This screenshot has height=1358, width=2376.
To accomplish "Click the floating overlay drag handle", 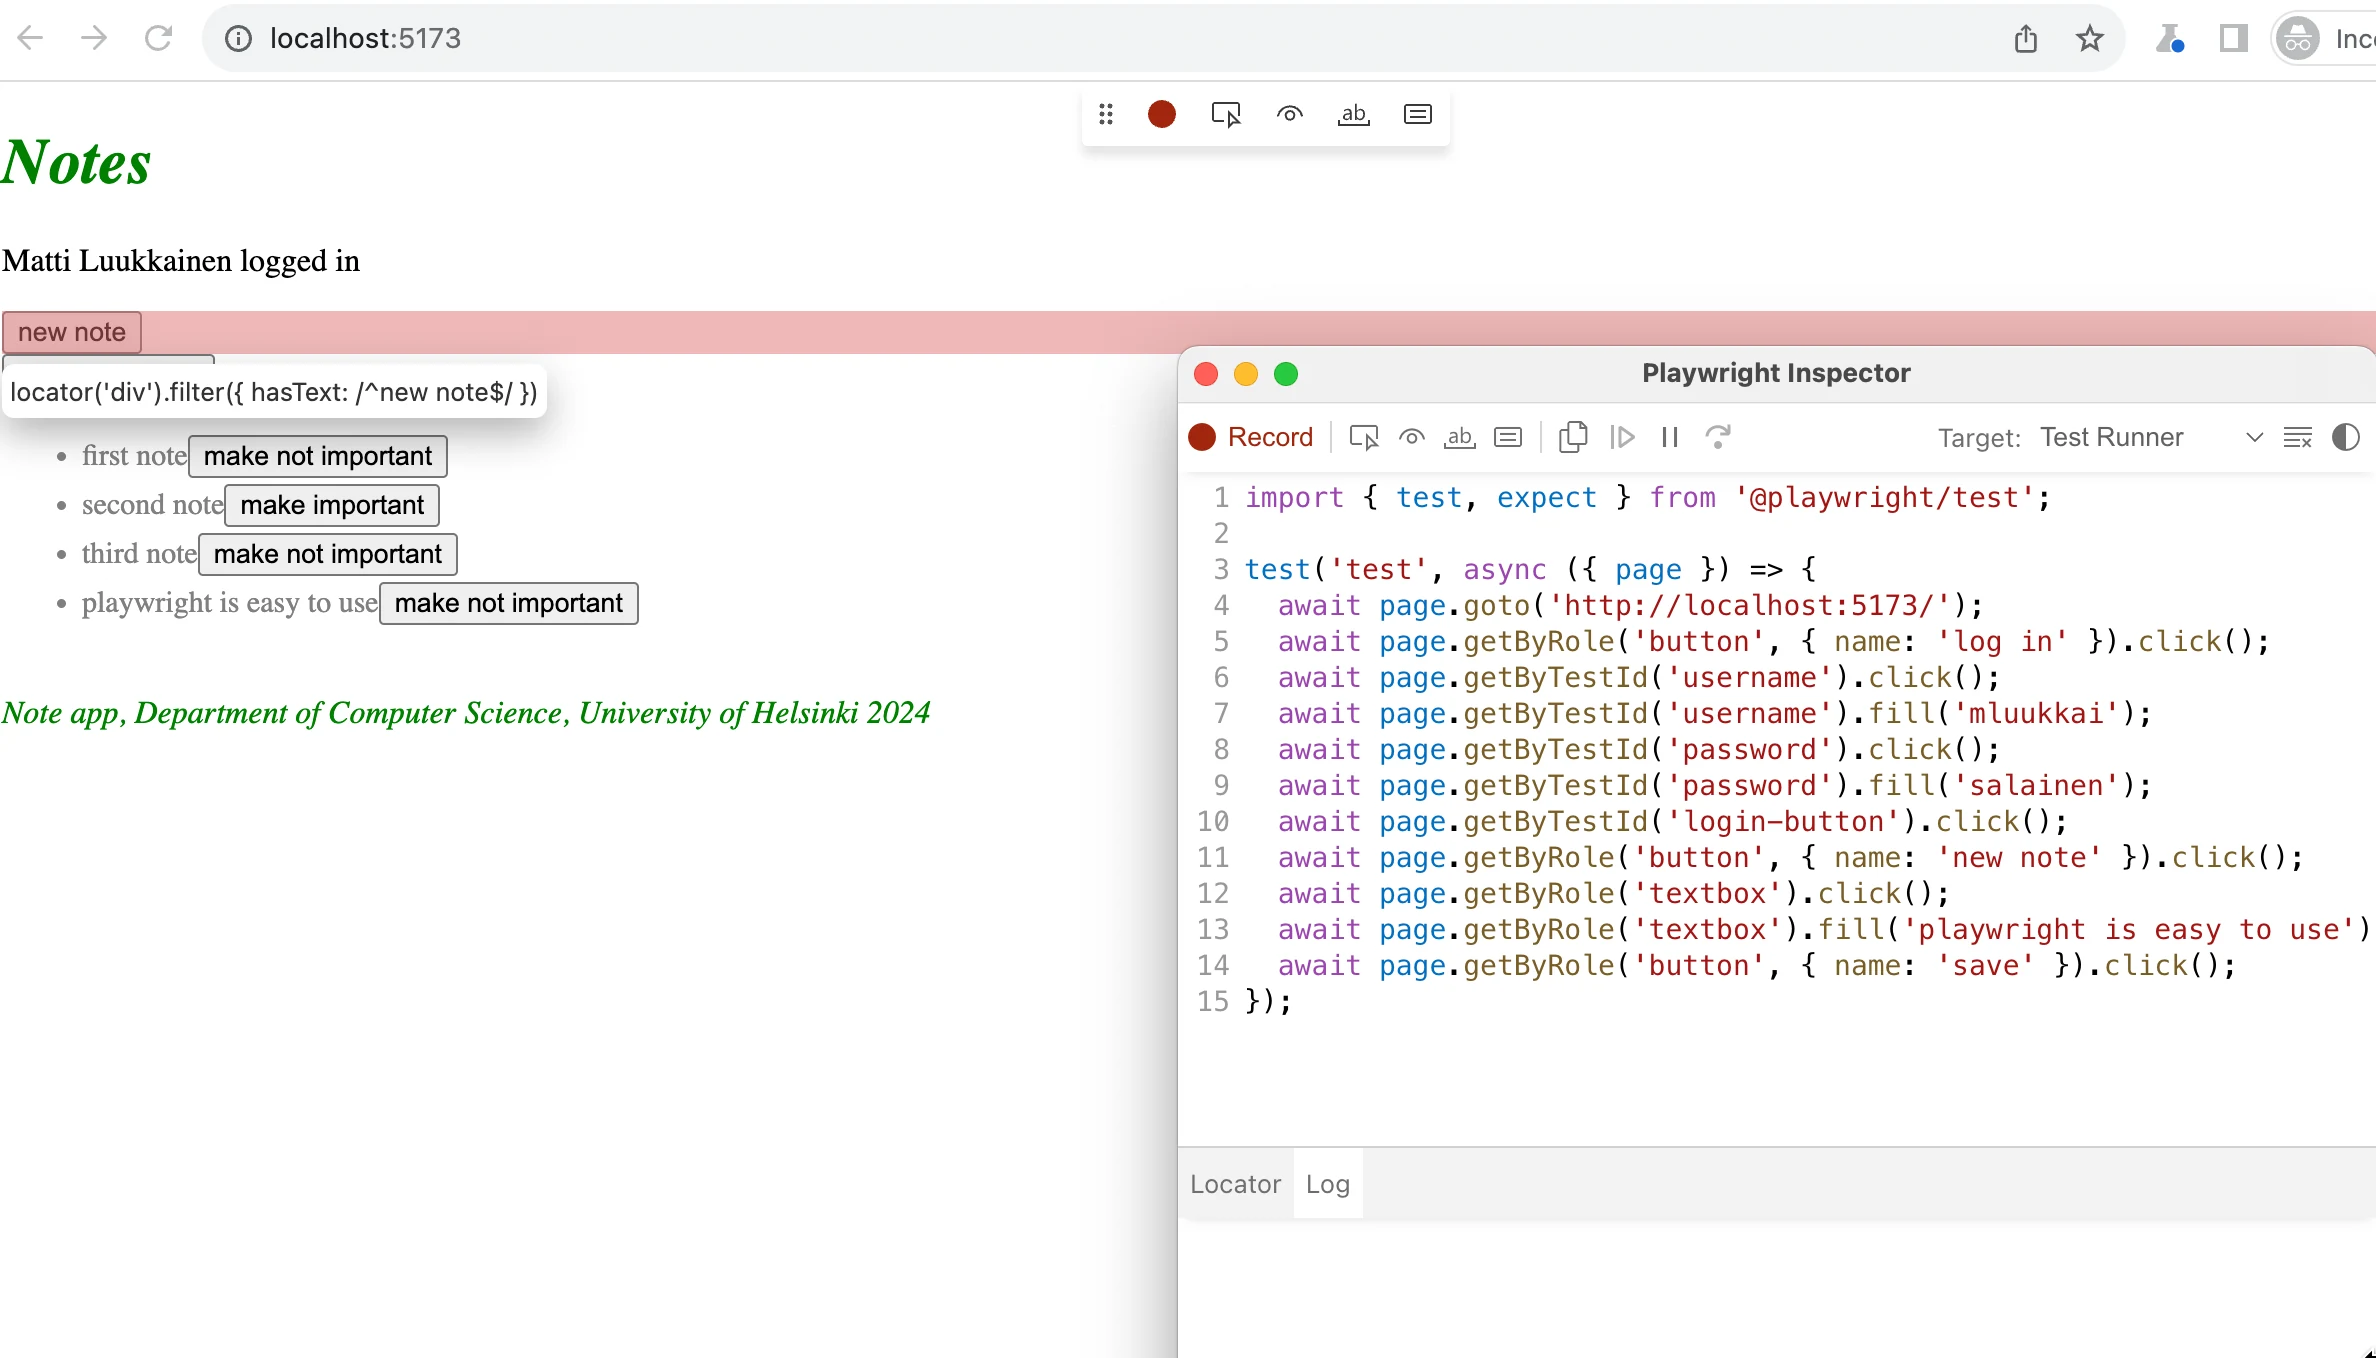I will tap(1105, 114).
